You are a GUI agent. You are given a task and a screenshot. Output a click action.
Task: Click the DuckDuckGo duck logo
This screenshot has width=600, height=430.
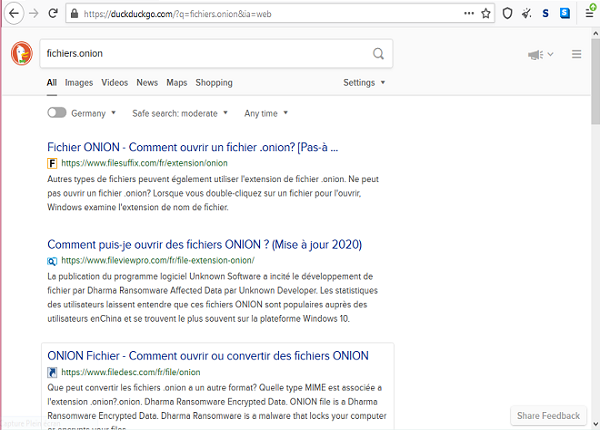point(22,53)
